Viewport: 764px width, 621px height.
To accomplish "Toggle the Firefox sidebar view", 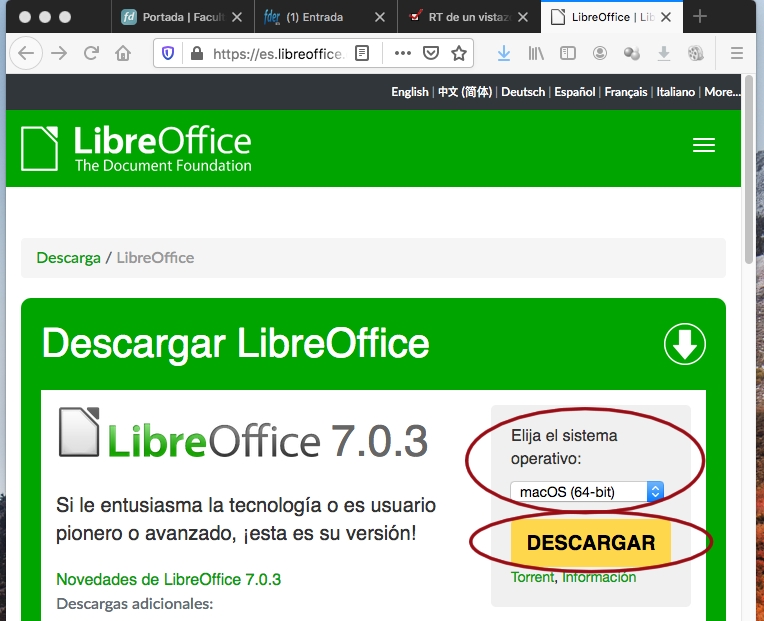I will point(567,54).
